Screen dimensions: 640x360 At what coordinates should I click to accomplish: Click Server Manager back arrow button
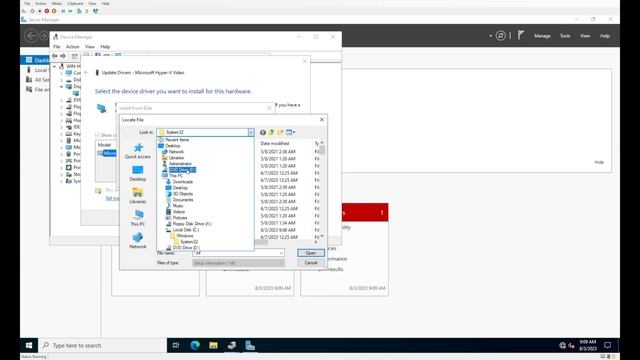point(31,36)
